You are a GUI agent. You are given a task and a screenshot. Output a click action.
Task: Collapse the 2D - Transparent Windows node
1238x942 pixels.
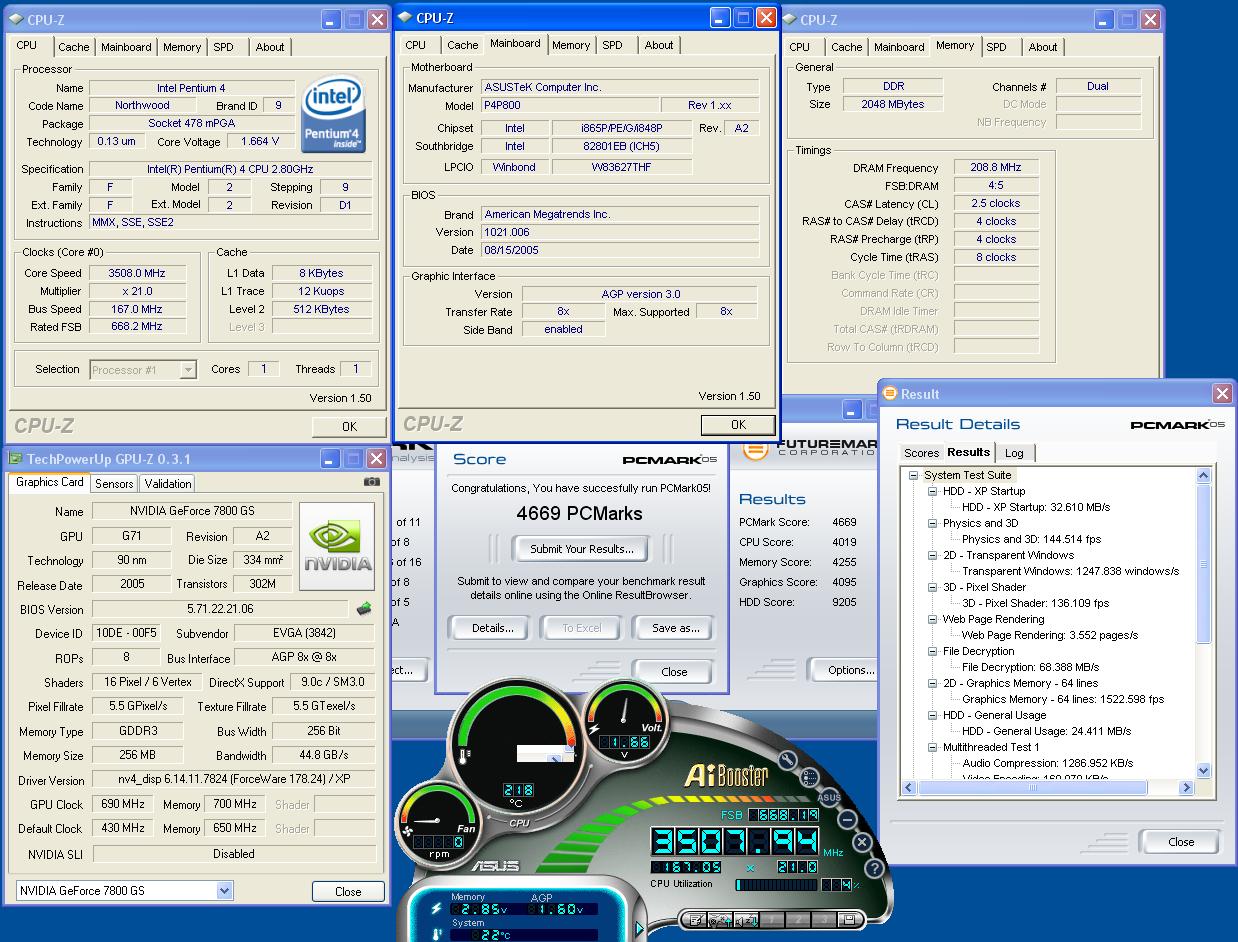click(932, 555)
